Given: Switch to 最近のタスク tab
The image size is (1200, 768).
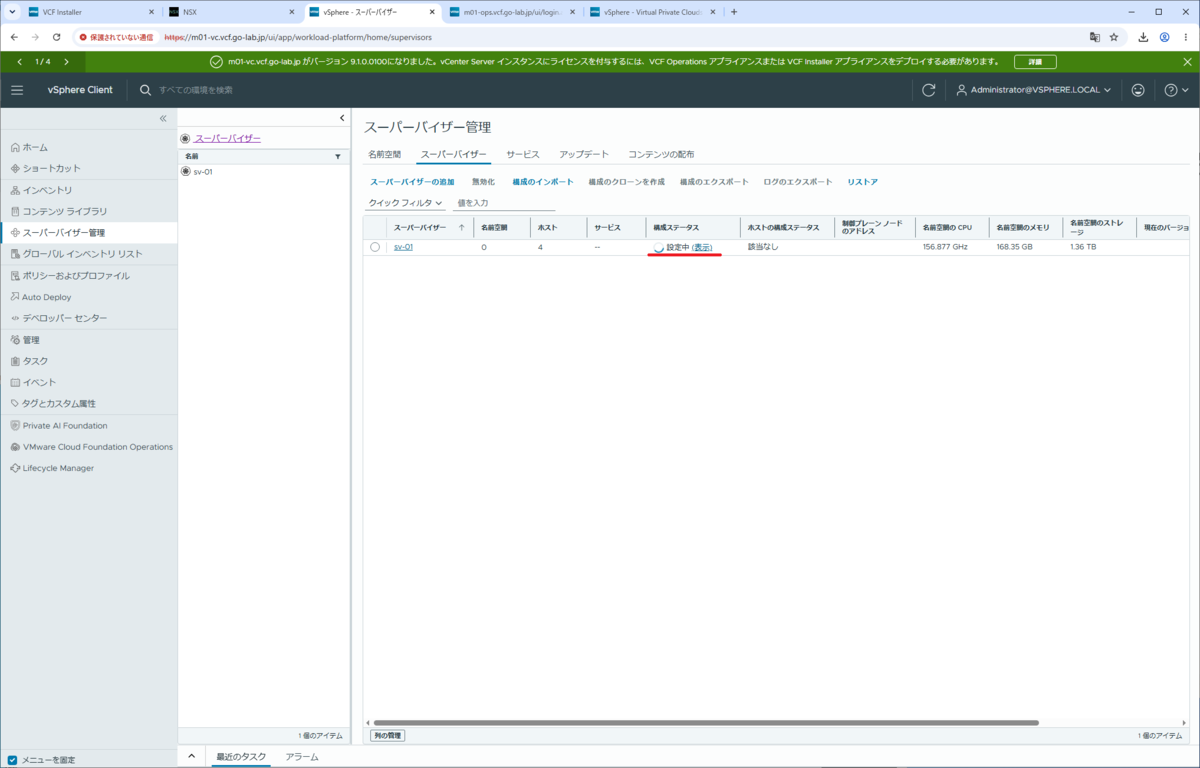Looking at the screenshot, I should (241, 757).
